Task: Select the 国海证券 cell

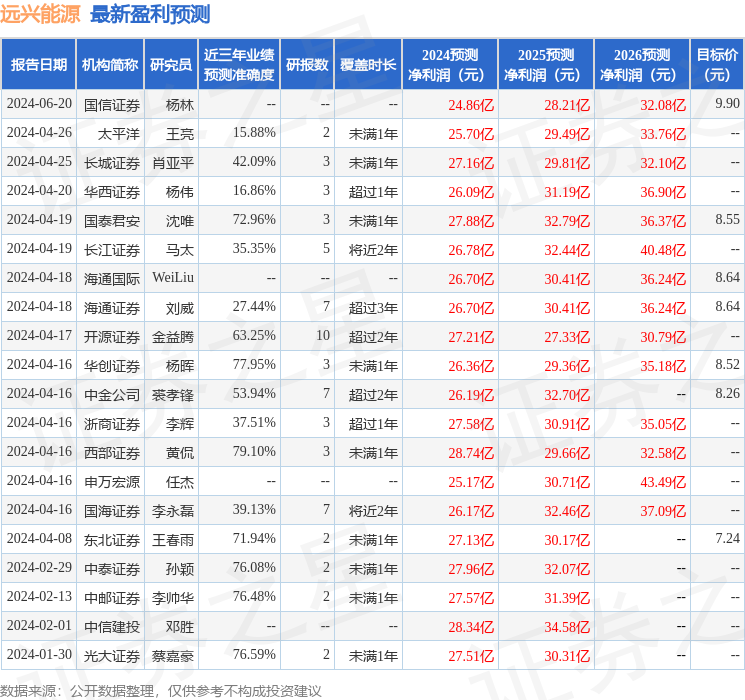Action: point(112,511)
